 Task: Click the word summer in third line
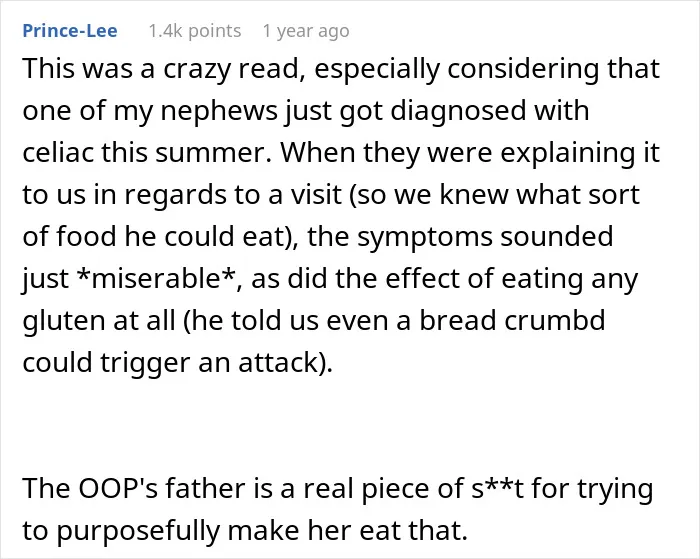tap(213, 153)
